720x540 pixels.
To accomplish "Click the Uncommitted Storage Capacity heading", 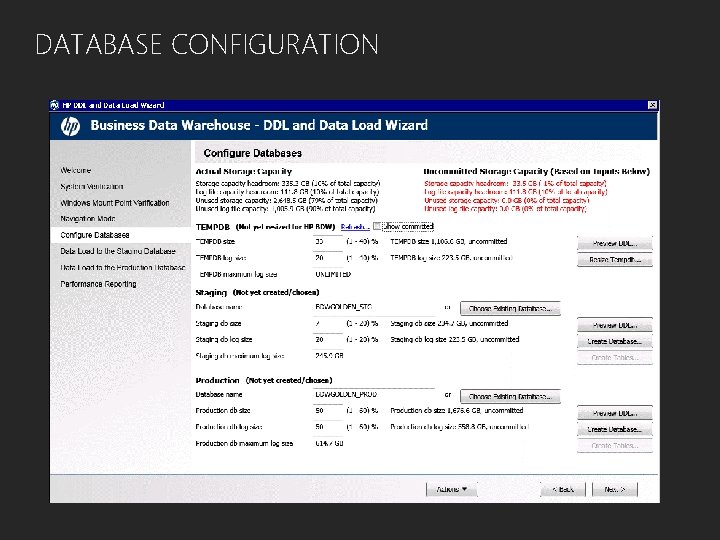I will [x=536, y=171].
